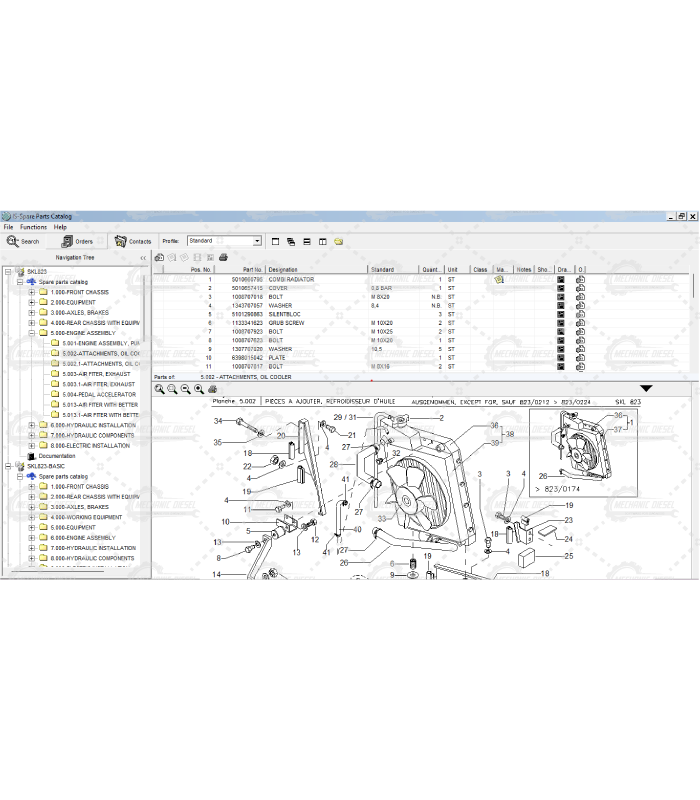
Task: Collapse the SKL823-BASIC tree node
Action: tap(7, 466)
